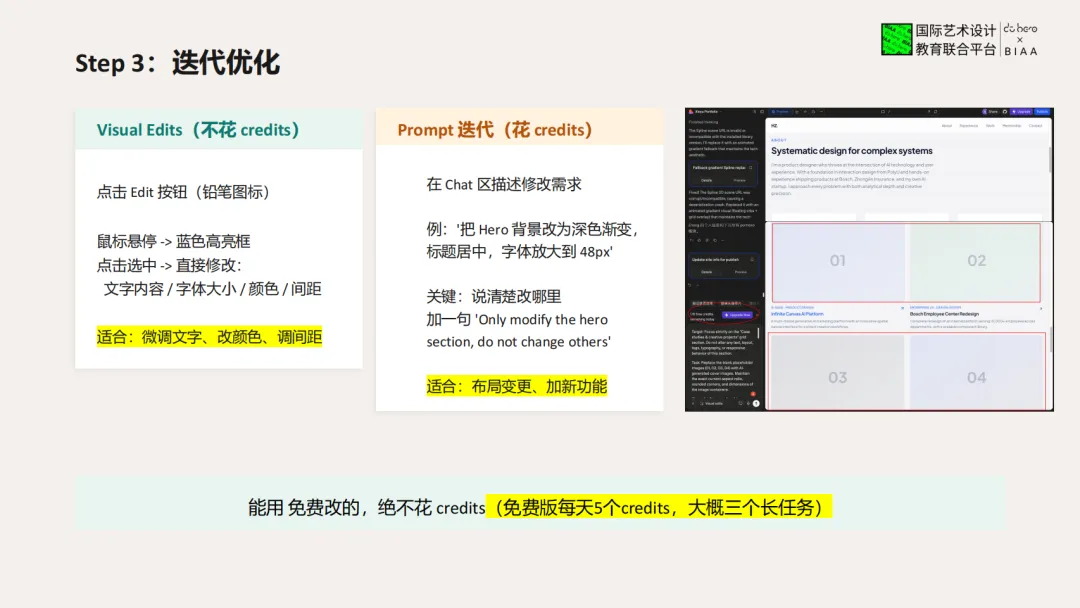Open the Experience link in site navigation
The width and height of the screenshot is (1080, 608).
tap(968, 125)
